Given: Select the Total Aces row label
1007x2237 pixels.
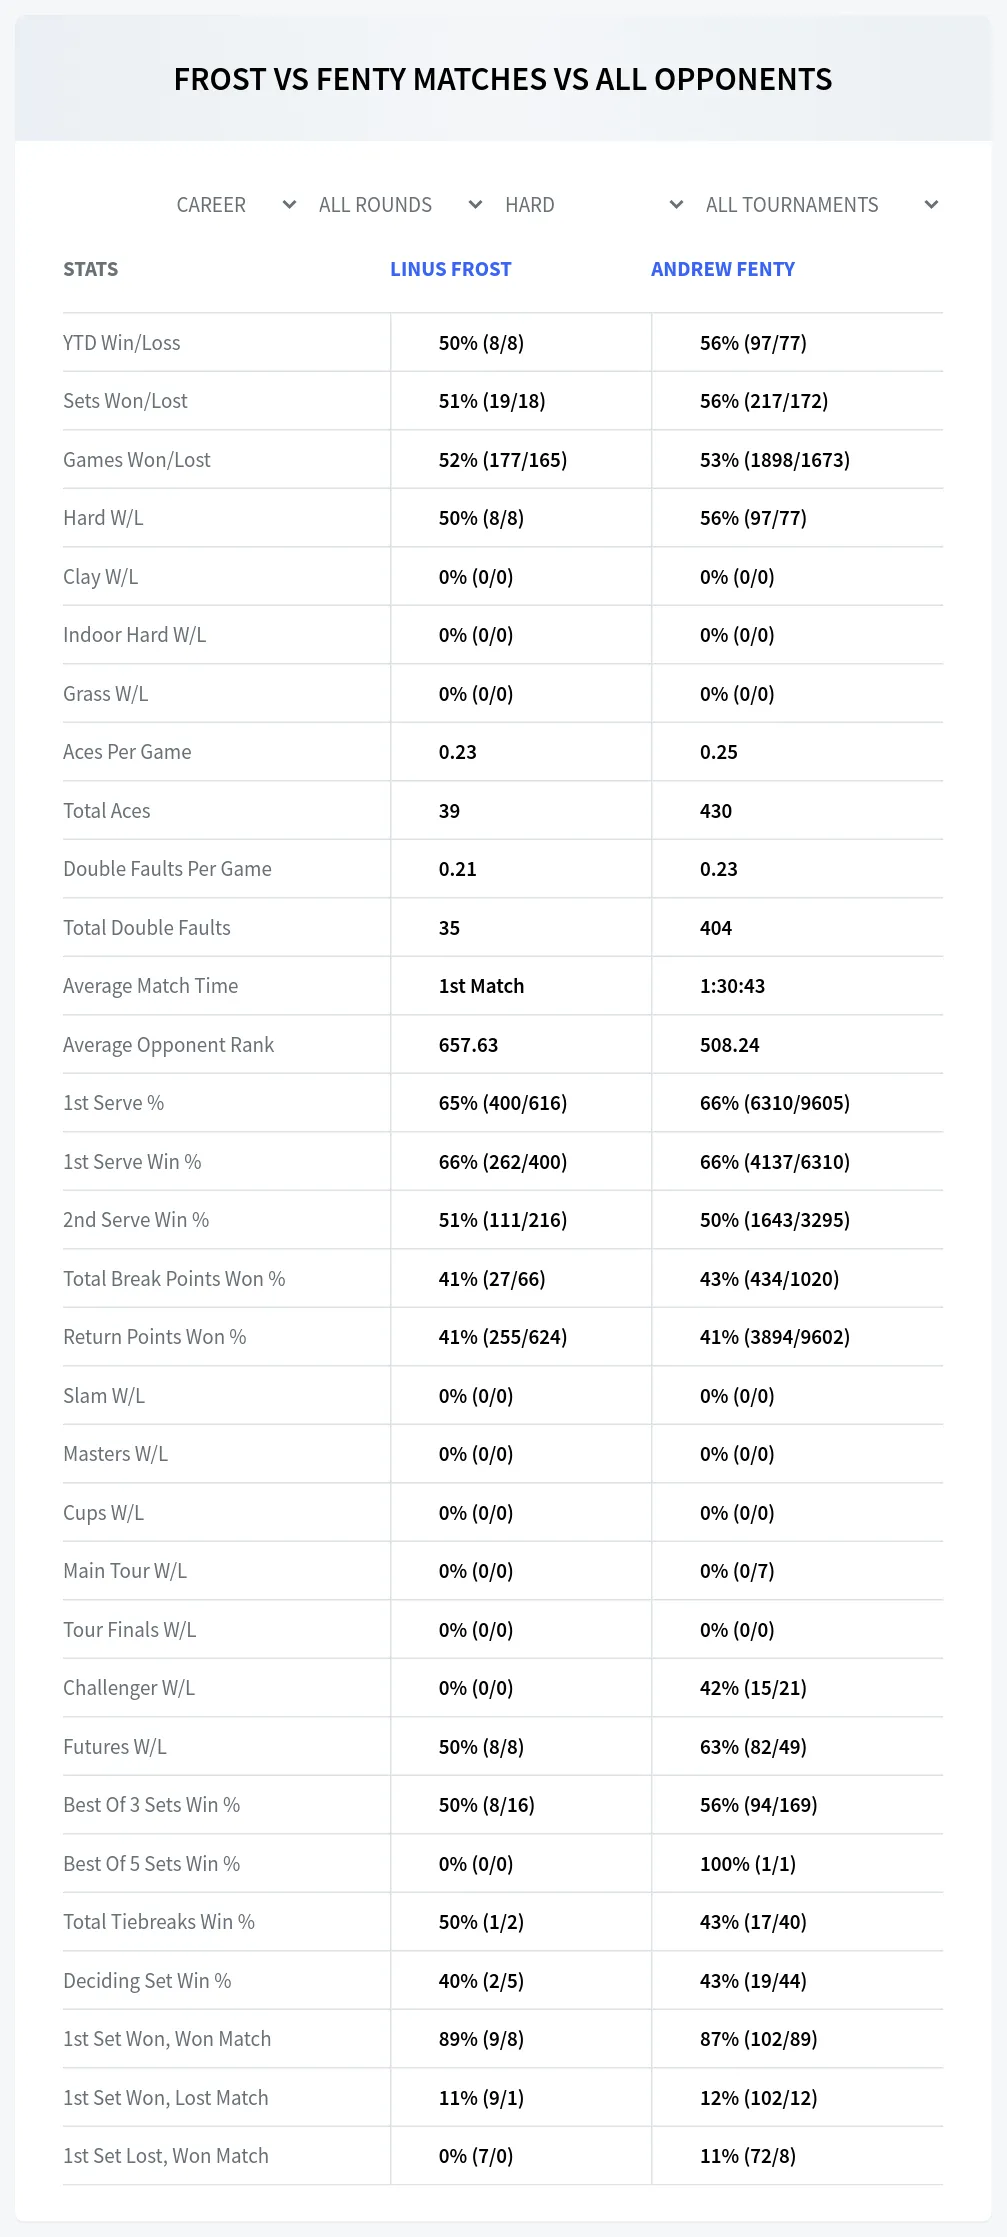Looking at the screenshot, I should pyautogui.click(x=107, y=811).
